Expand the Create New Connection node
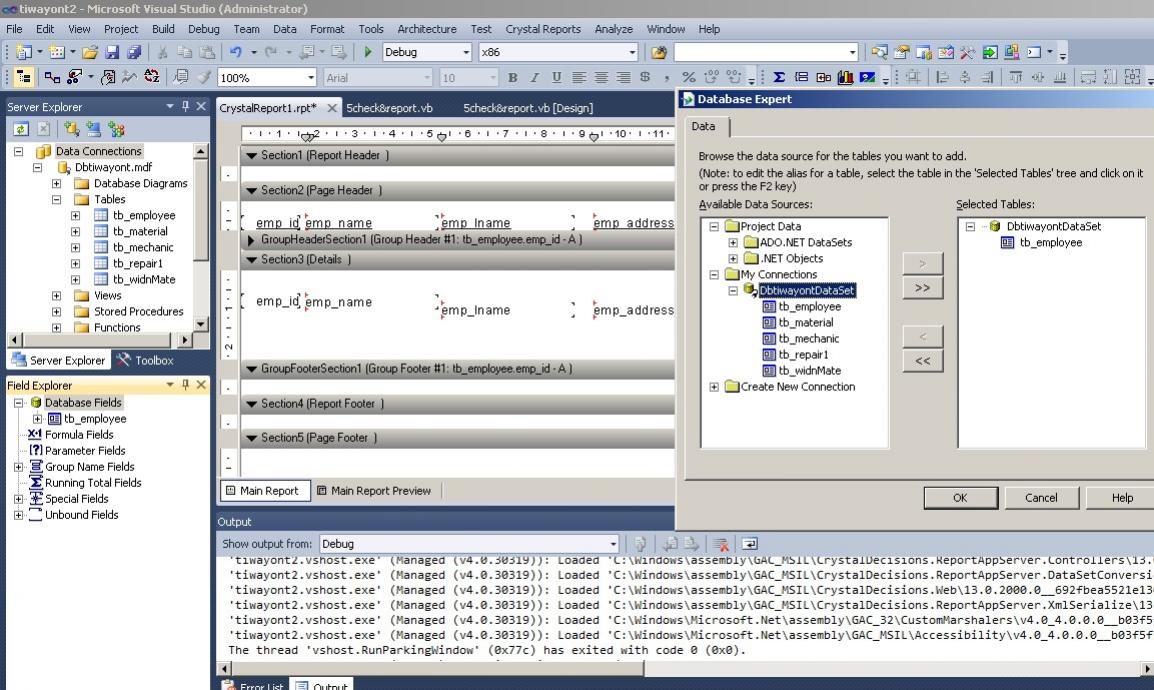The image size is (1154, 690). click(714, 387)
